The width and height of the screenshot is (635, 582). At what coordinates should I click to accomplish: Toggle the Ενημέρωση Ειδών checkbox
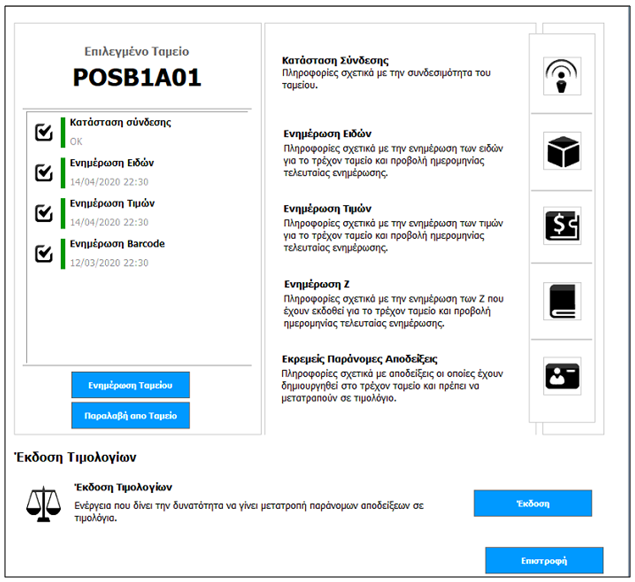point(44,172)
